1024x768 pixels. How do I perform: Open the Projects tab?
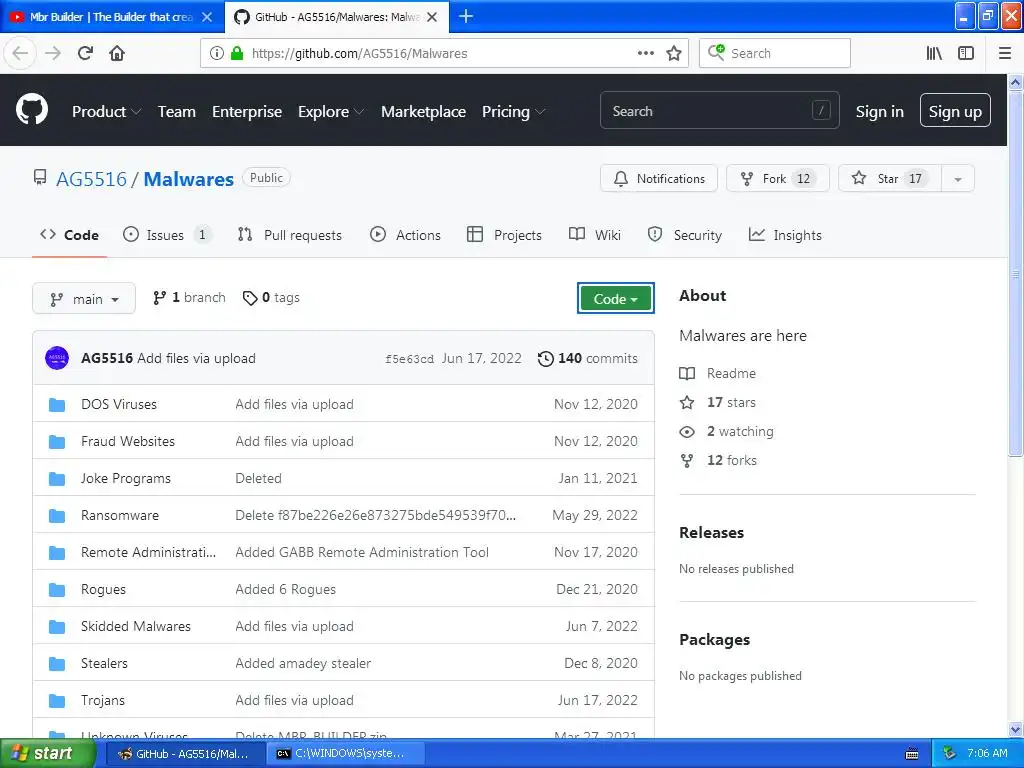[x=504, y=235]
